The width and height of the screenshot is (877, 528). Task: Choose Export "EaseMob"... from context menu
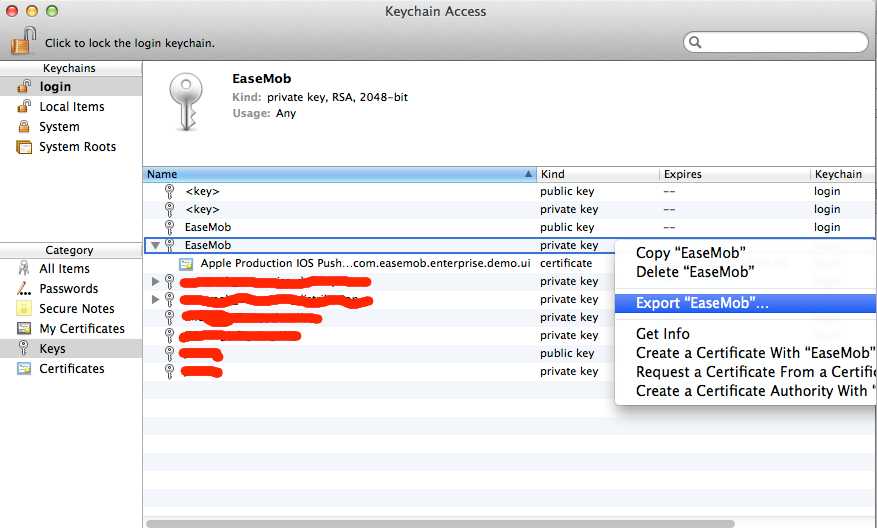746,303
